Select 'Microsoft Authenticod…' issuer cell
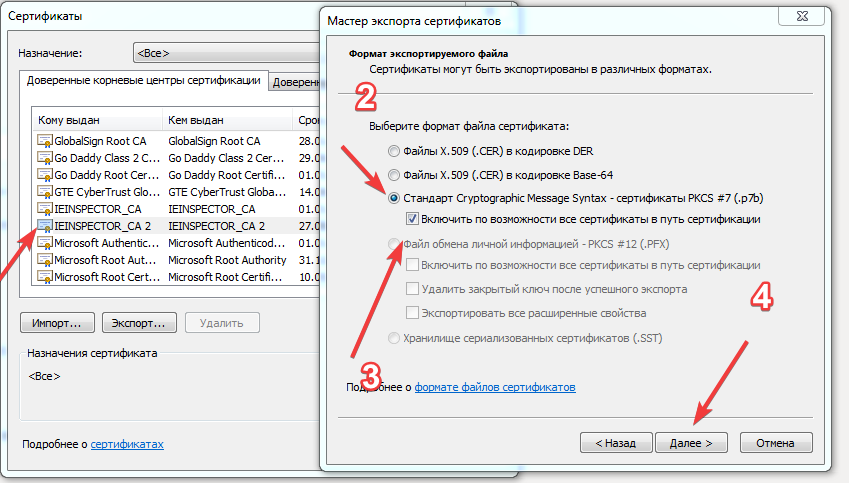Screen dimensions: 849x483 (x=226, y=243)
